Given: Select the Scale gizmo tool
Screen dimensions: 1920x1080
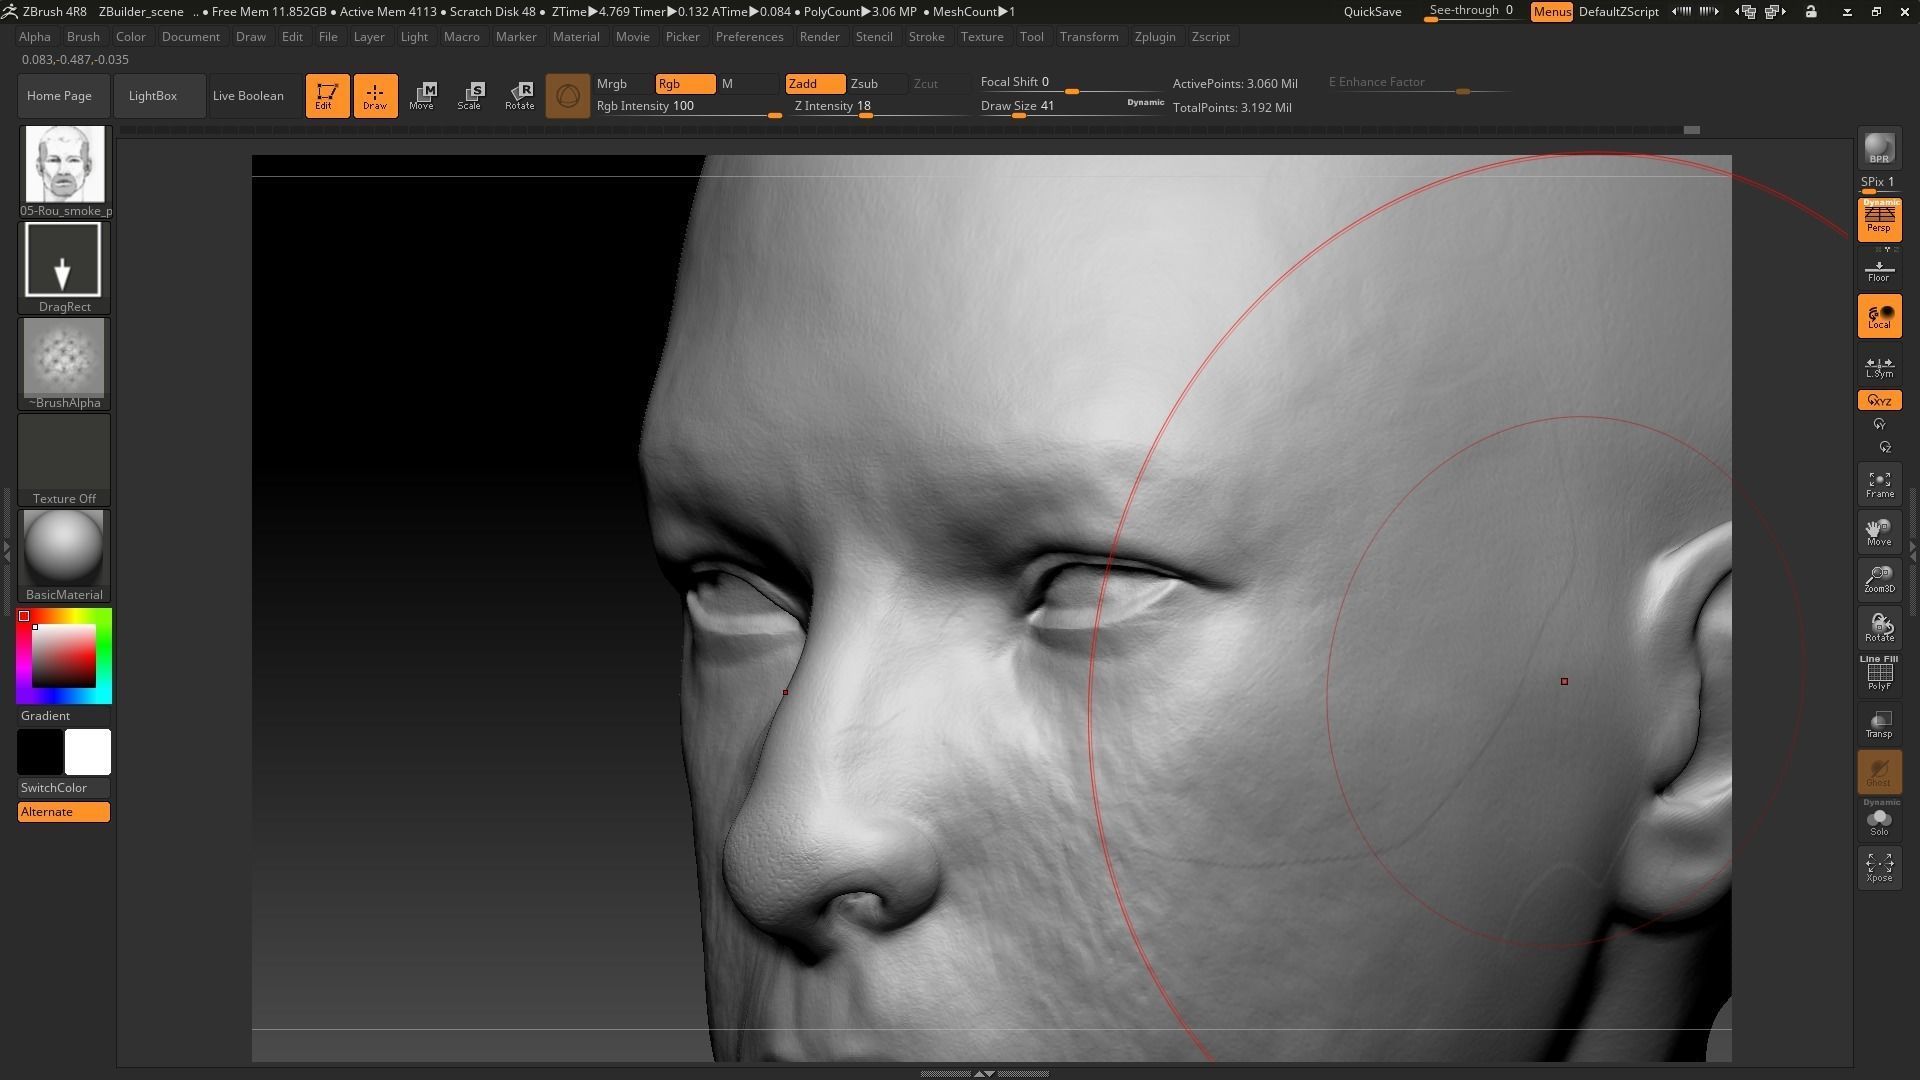Looking at the screenshot, I should tap(469, 96).
